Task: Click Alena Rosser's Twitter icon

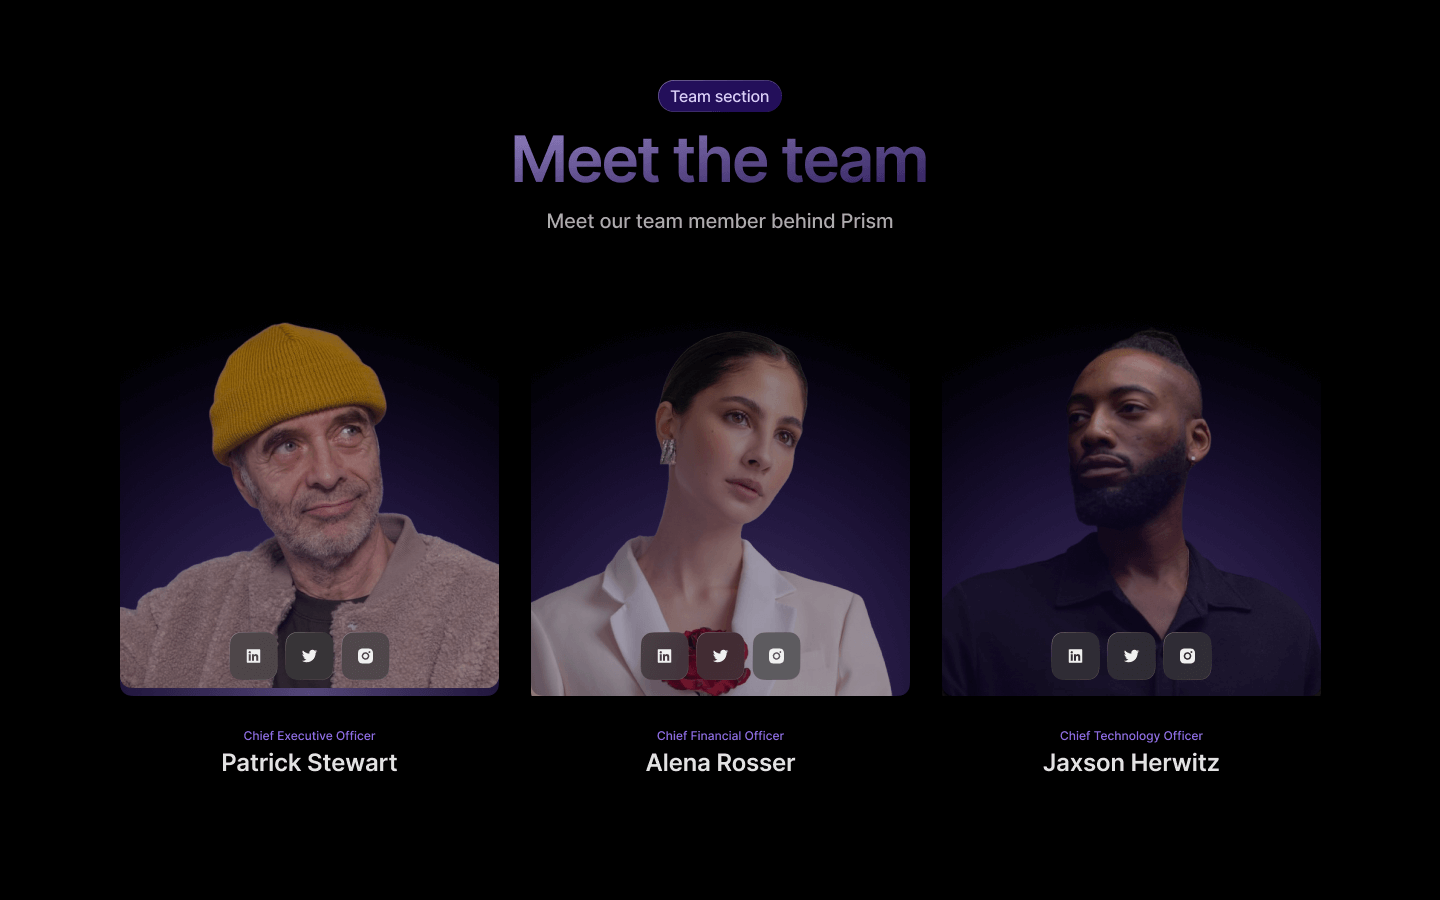Action: [x=720, y=656]
